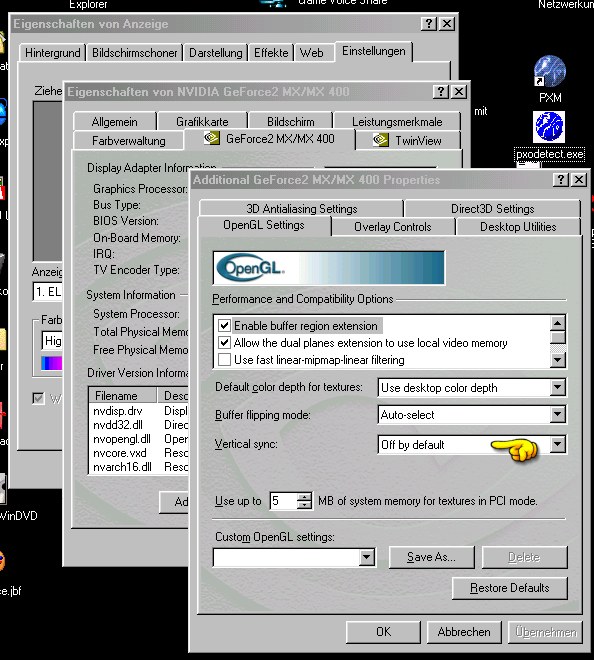Open the Allgemein tab in NVIDIA properties
The image size is (594, 660).
point(115,122)
